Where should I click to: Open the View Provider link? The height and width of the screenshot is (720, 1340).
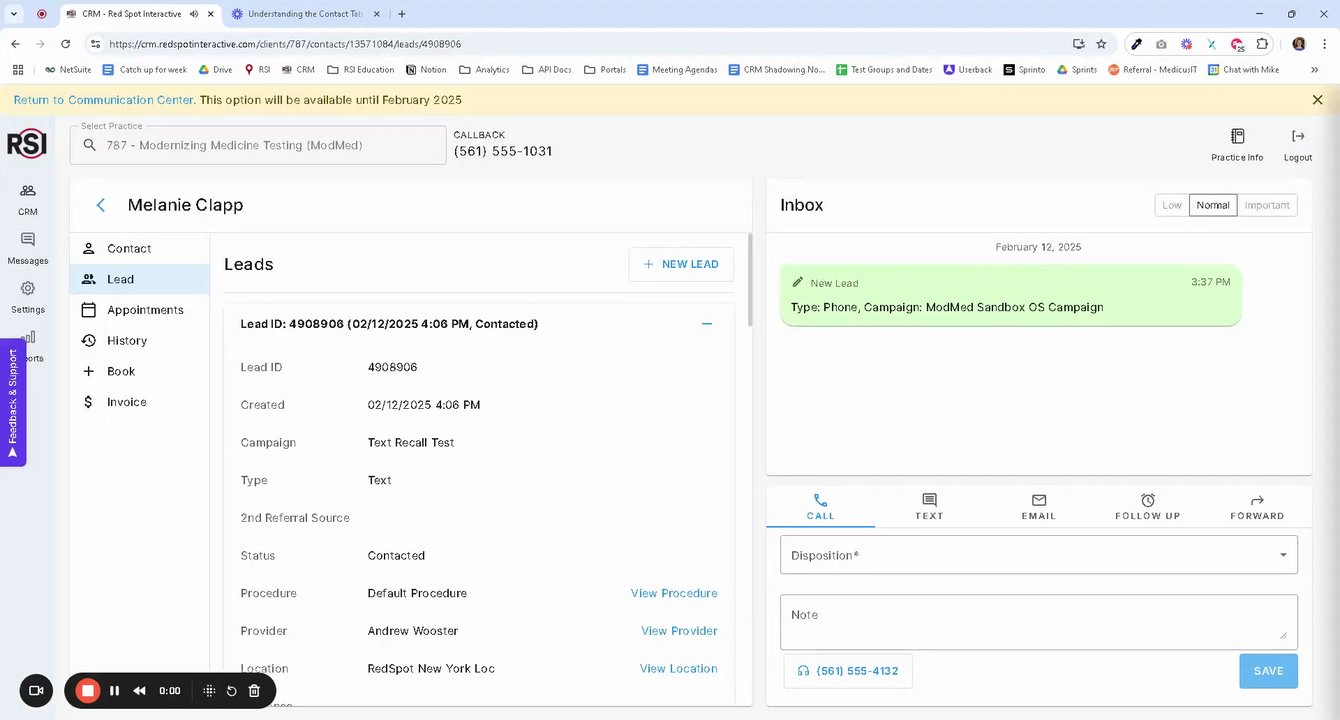(679, 631)
